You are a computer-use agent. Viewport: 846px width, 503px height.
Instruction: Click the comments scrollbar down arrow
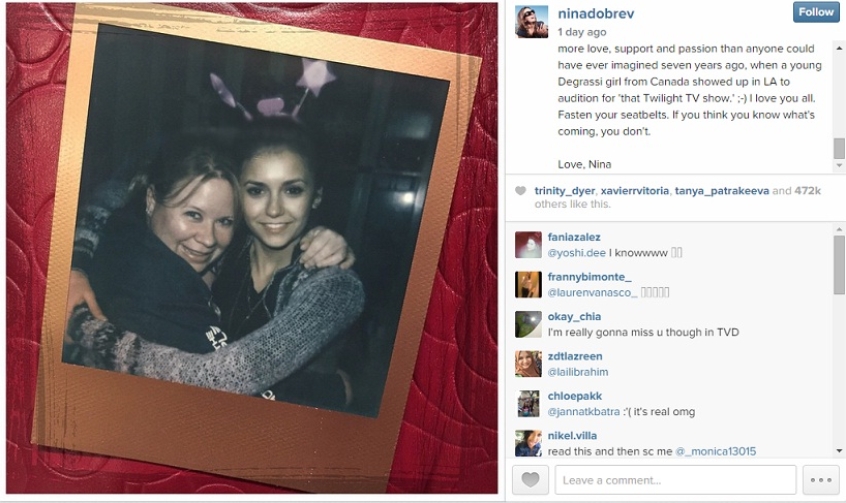pos(839,451)
